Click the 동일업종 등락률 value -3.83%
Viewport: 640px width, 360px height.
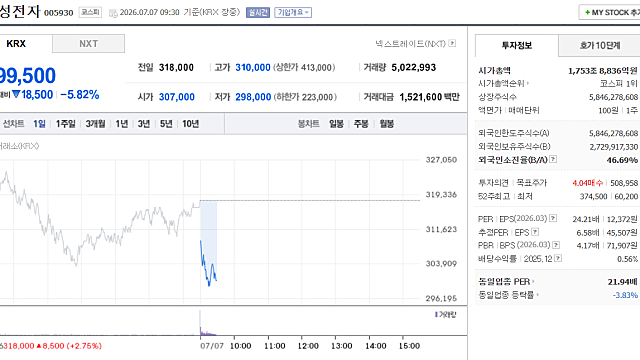coord(625,295)
